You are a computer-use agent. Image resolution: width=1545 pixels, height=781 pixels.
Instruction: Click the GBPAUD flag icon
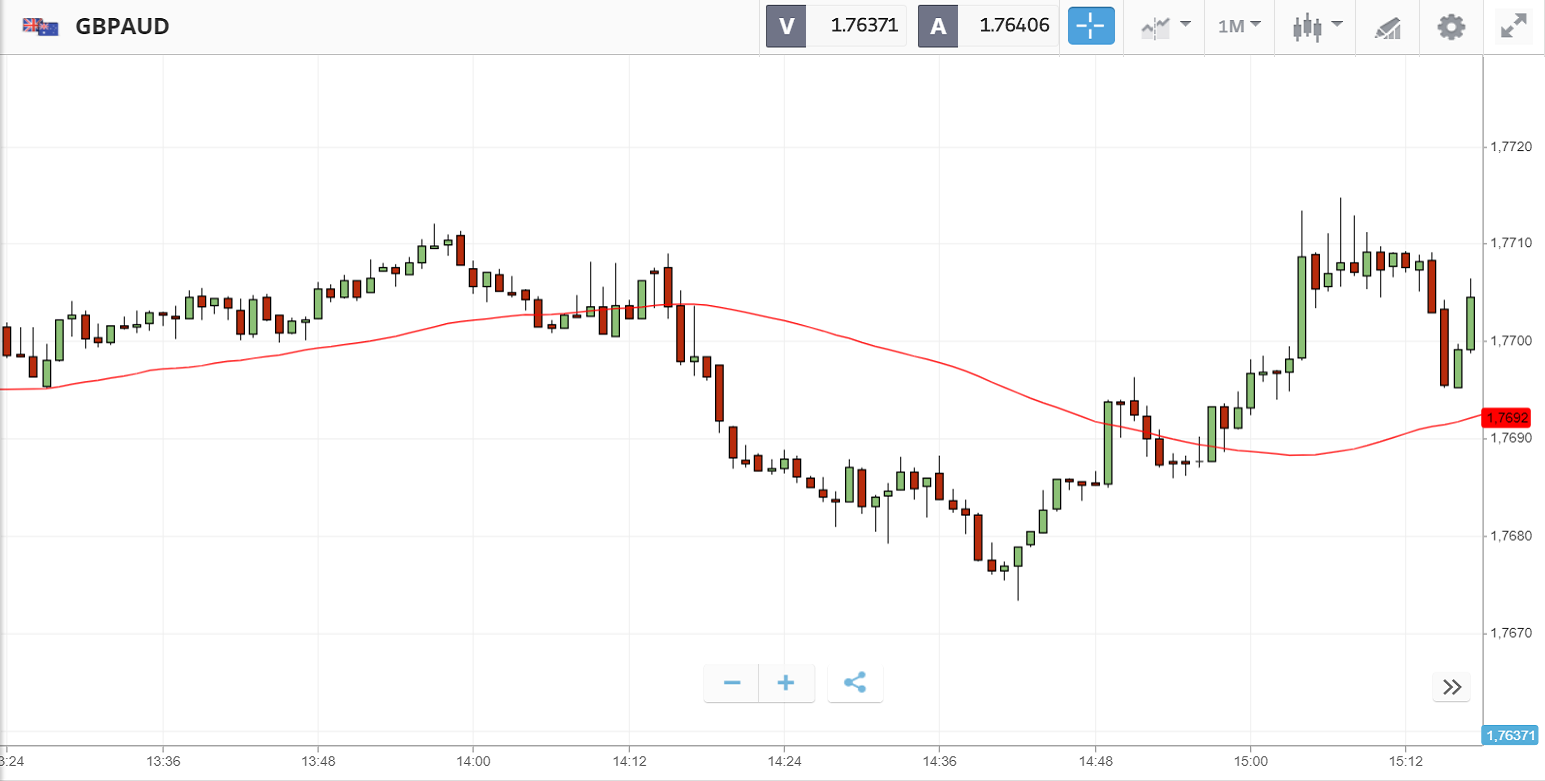coord(40,27)
